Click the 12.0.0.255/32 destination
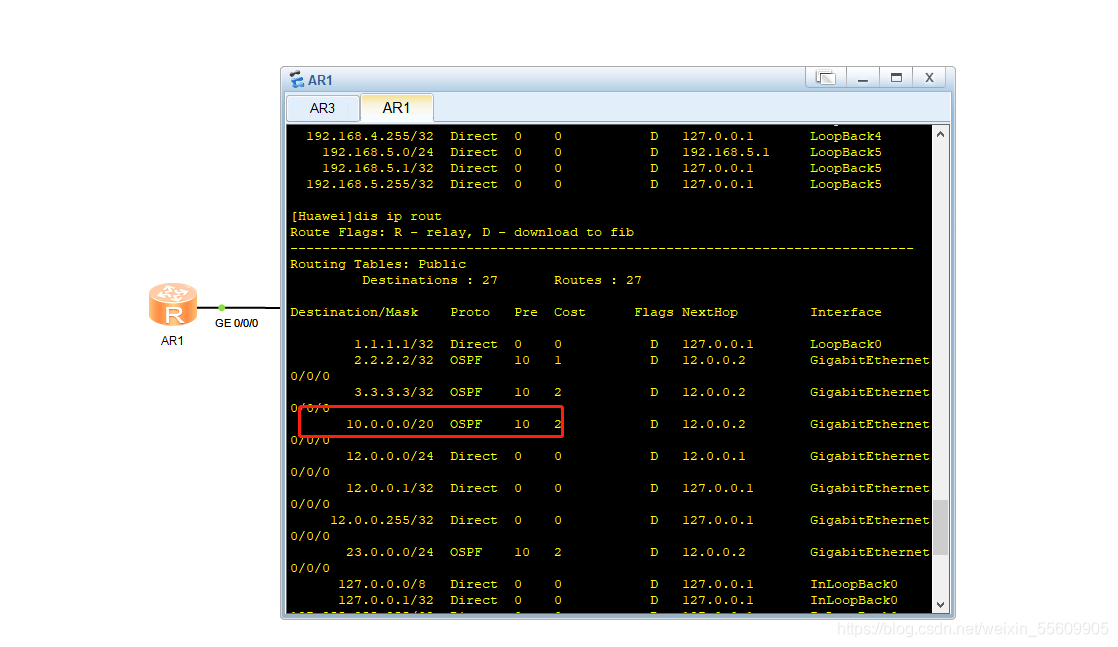Viewport: 1118px width, 647px height. tap(382, 520)
